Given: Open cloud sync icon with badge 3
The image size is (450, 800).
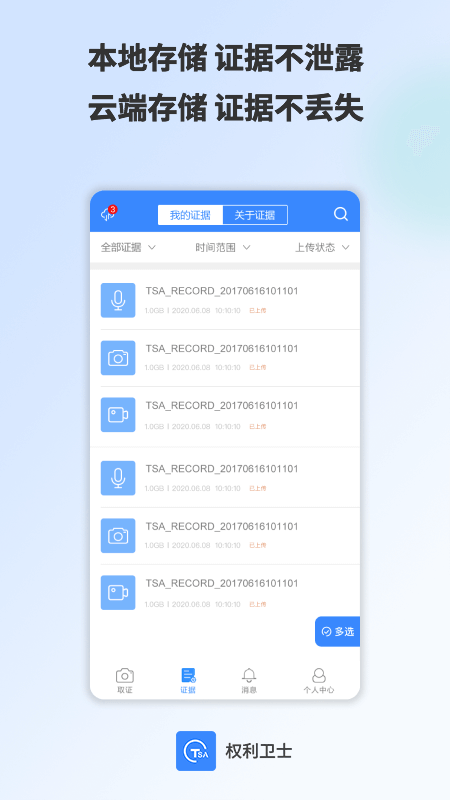Looking at the screenshot, I should pos(109,213).
